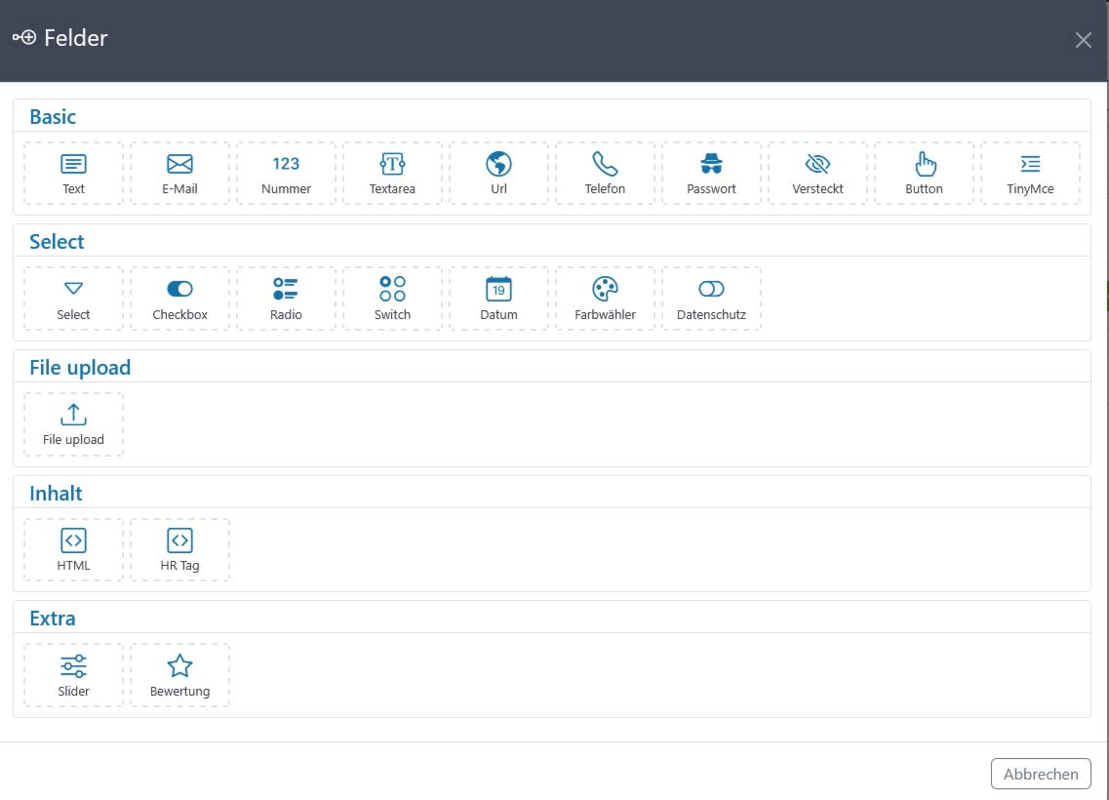Add the Bewertung rating field
Image resolution: width=1109 pixels, height=800 pixels.
(x=180, y=675)
